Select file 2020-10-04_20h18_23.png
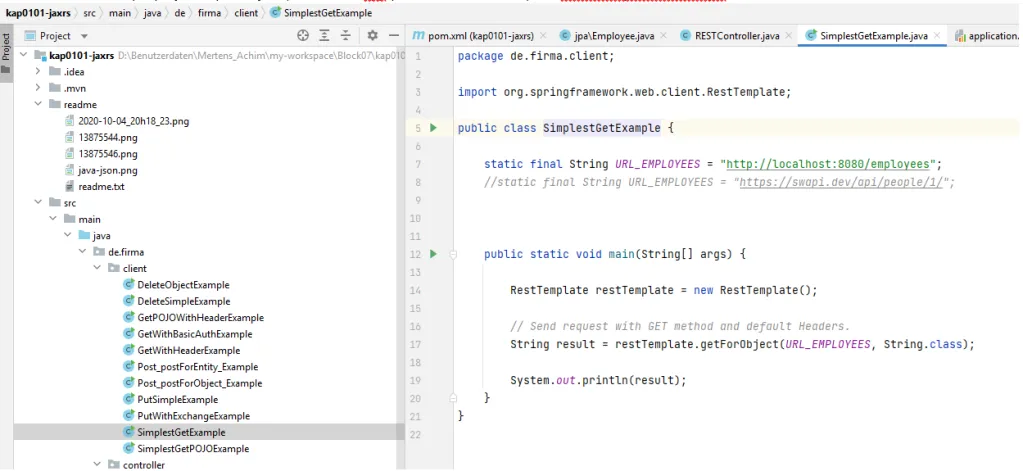 [x=134, y=121]
